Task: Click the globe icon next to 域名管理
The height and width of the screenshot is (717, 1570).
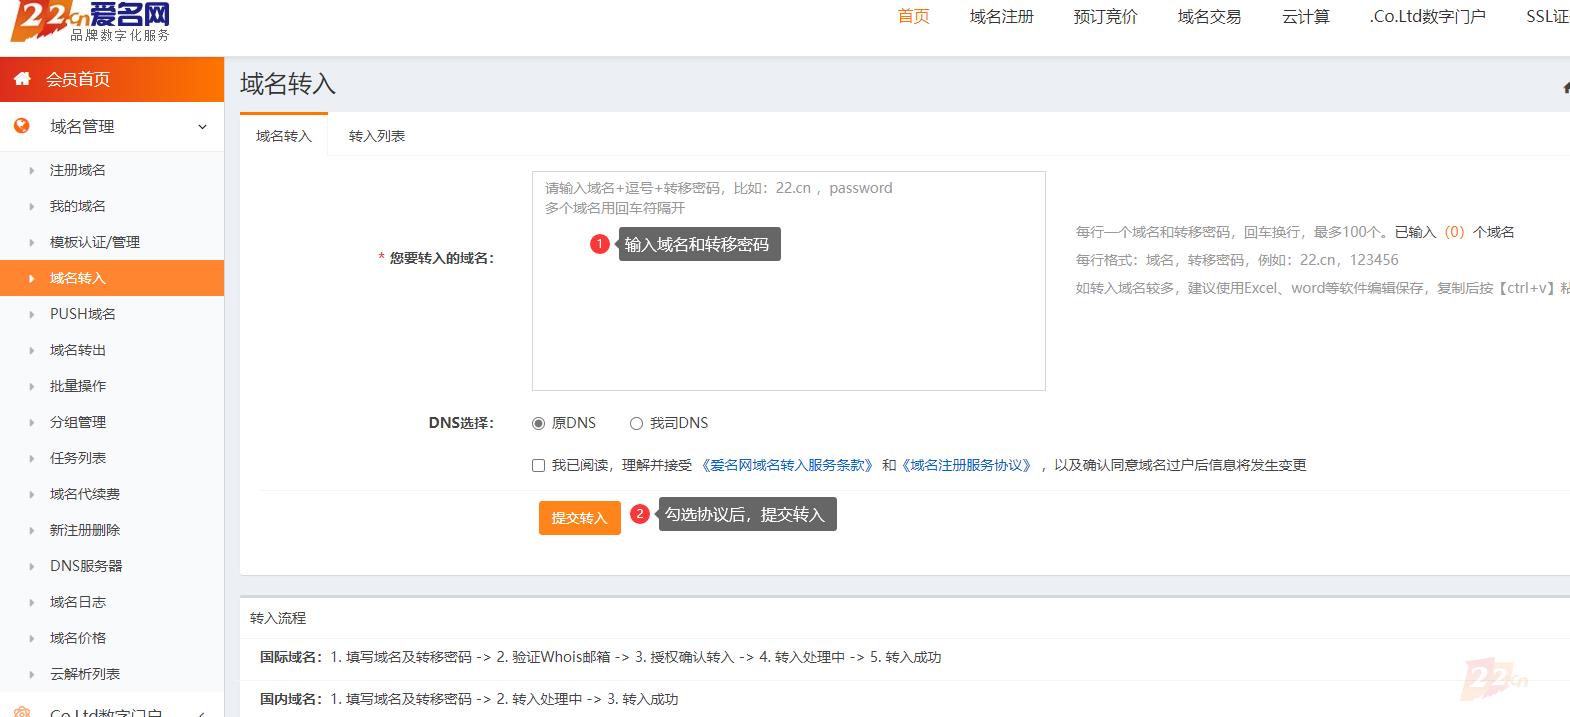Action: coord(22,126)
